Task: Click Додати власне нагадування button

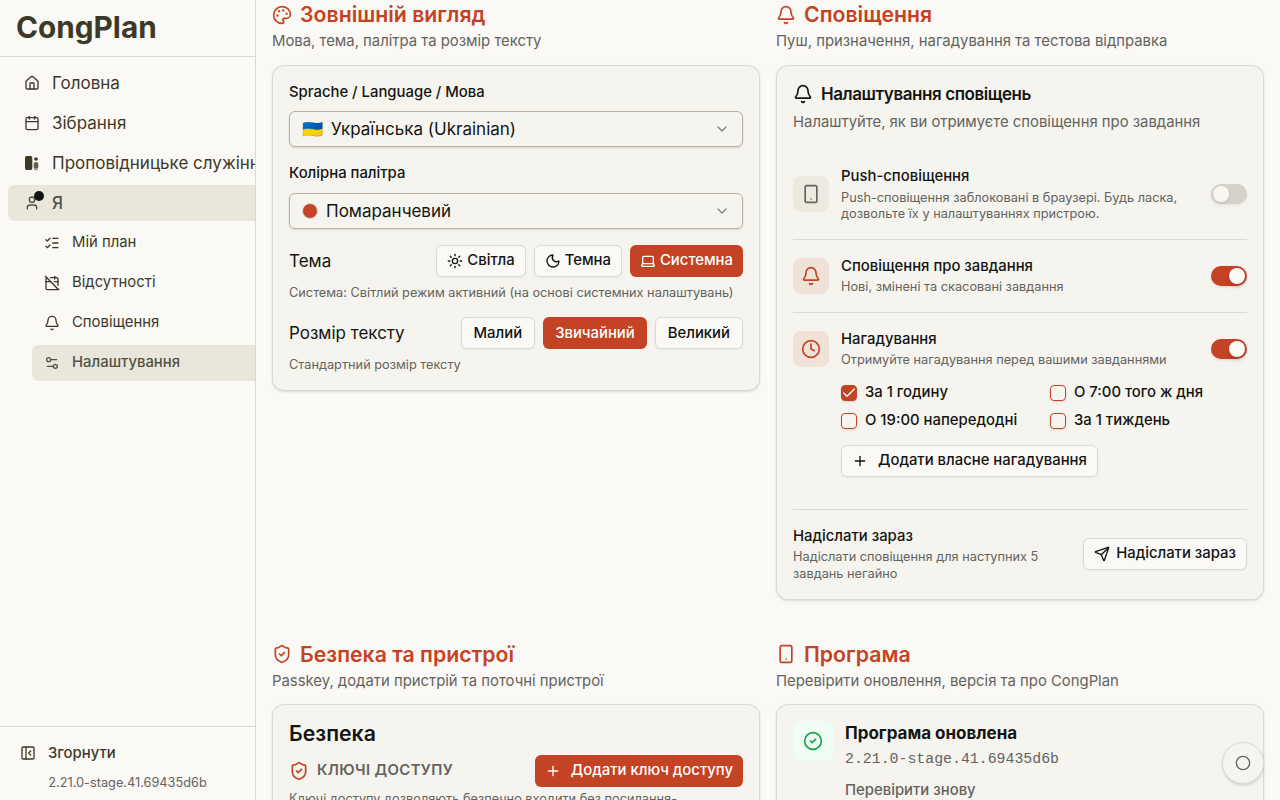Action: click(x=969, y=460)
